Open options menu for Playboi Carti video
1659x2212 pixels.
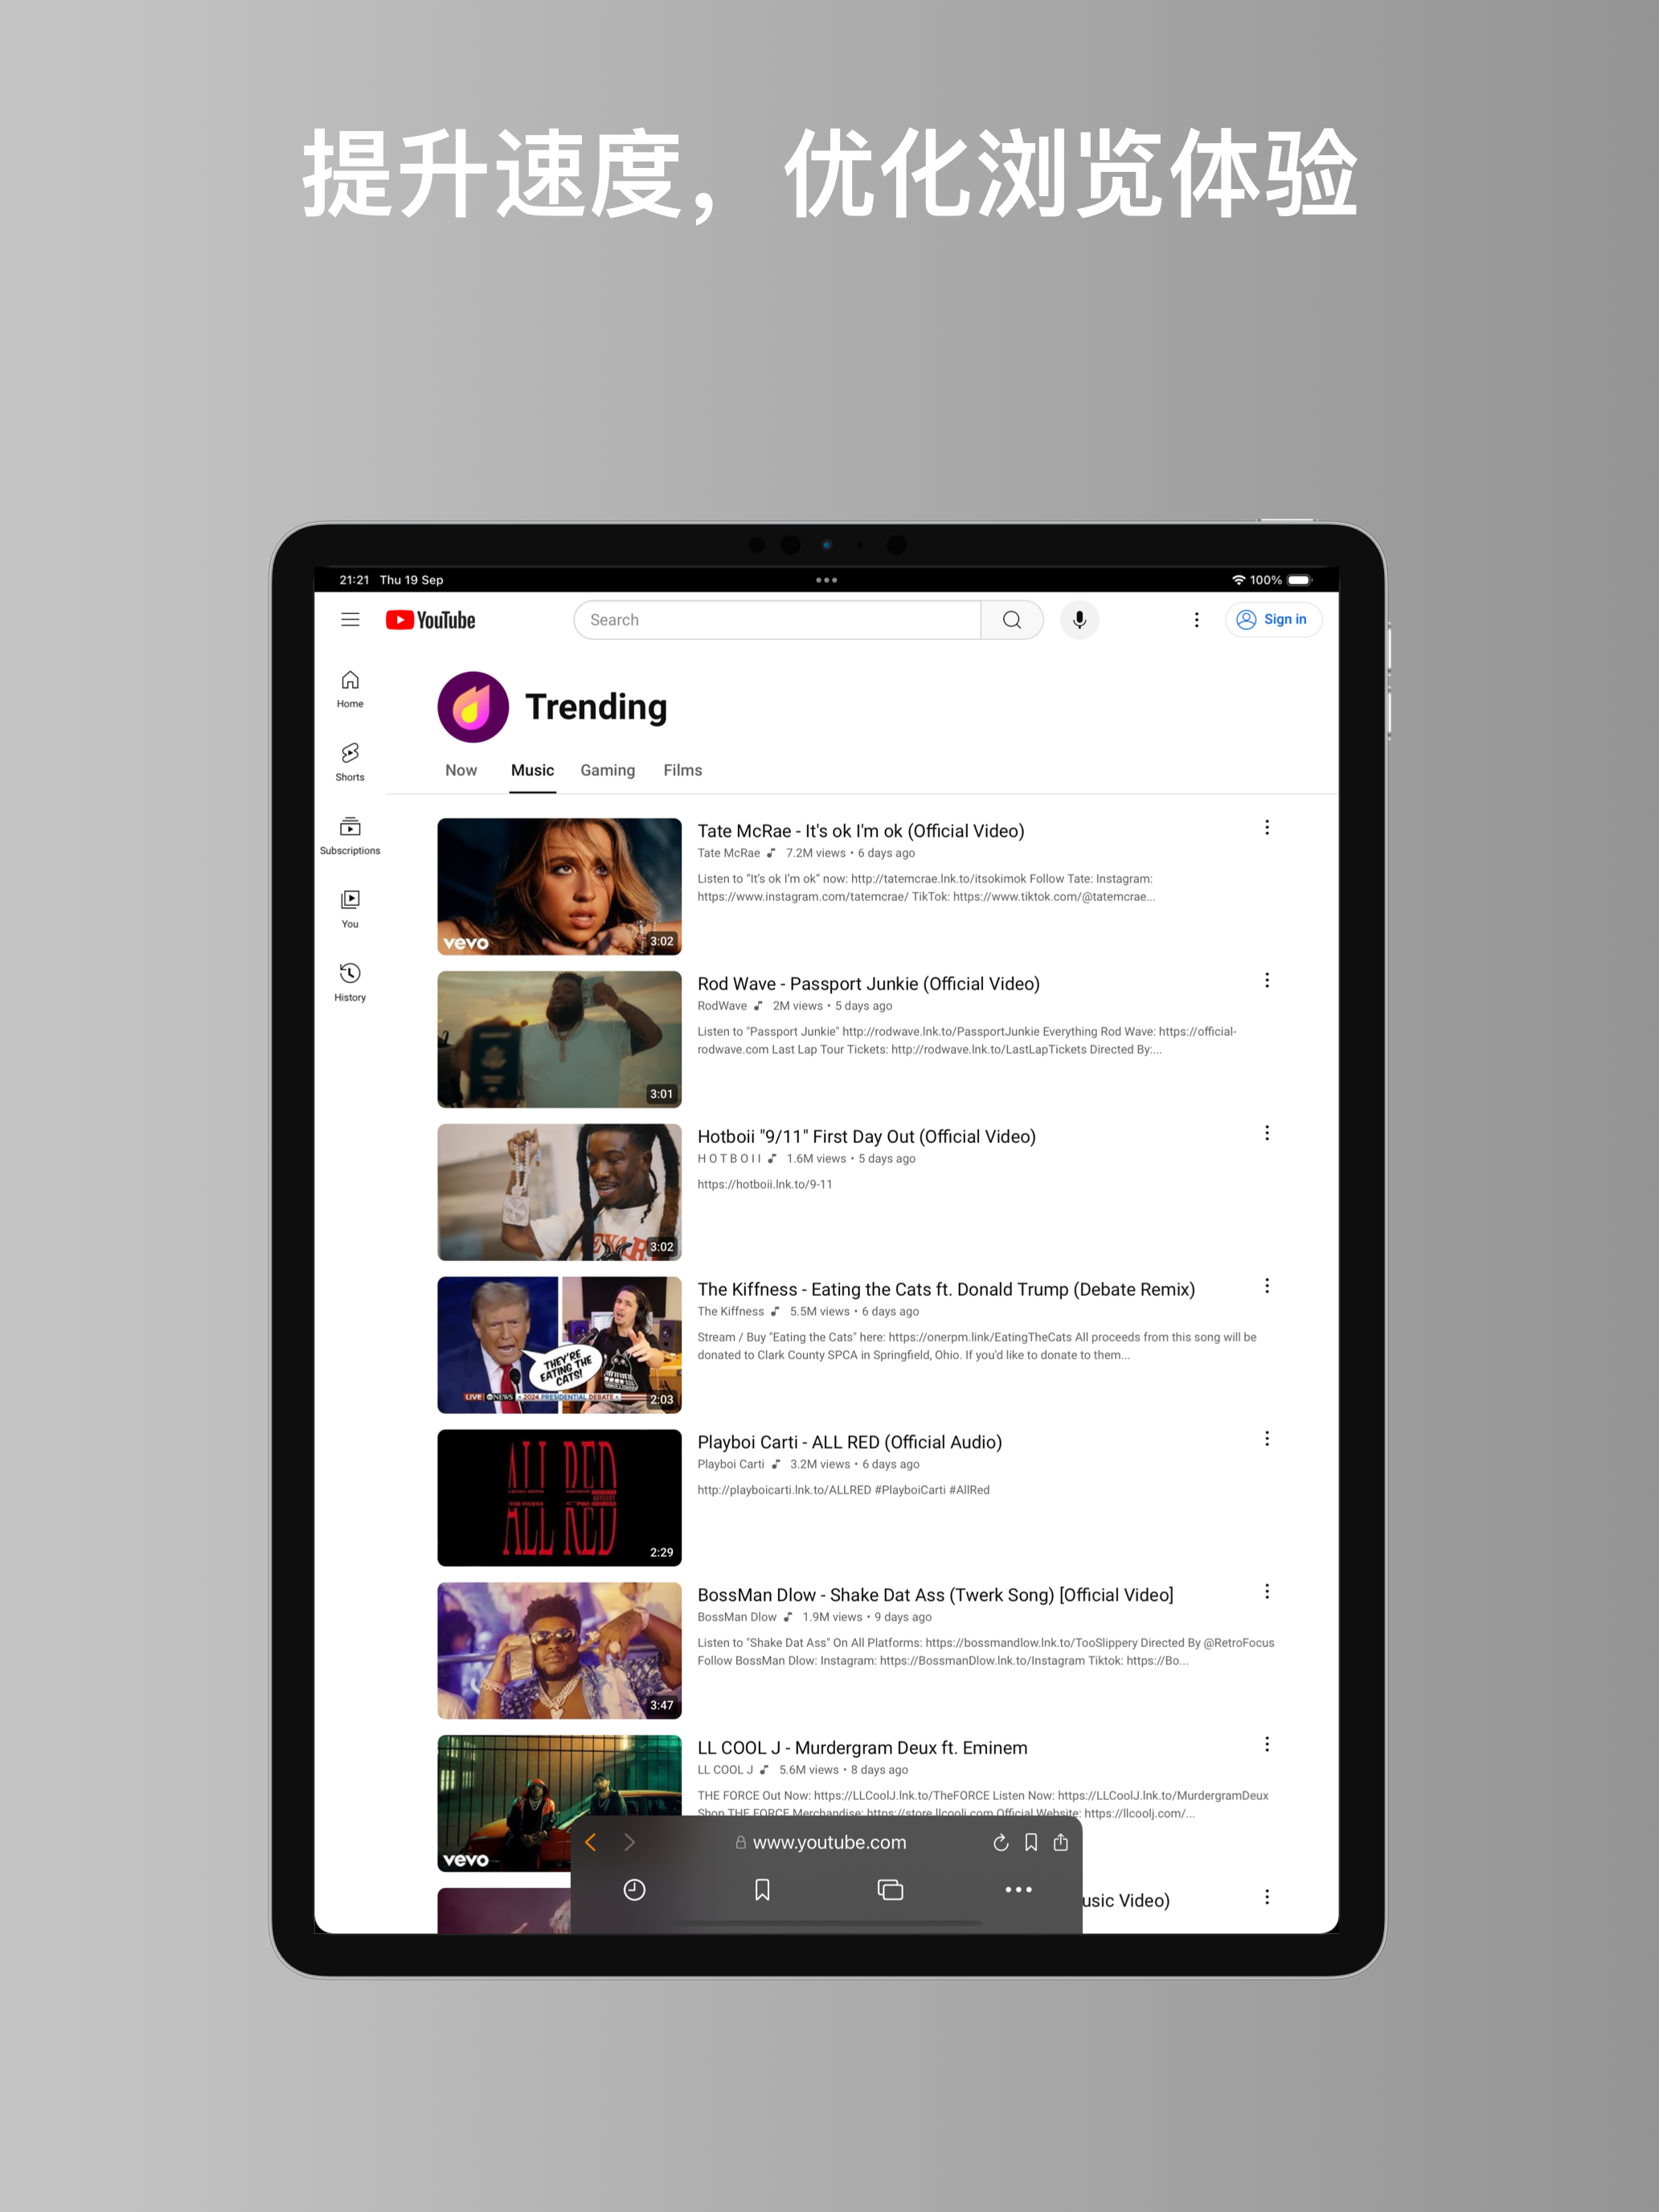click(x=1267, y=1439)
